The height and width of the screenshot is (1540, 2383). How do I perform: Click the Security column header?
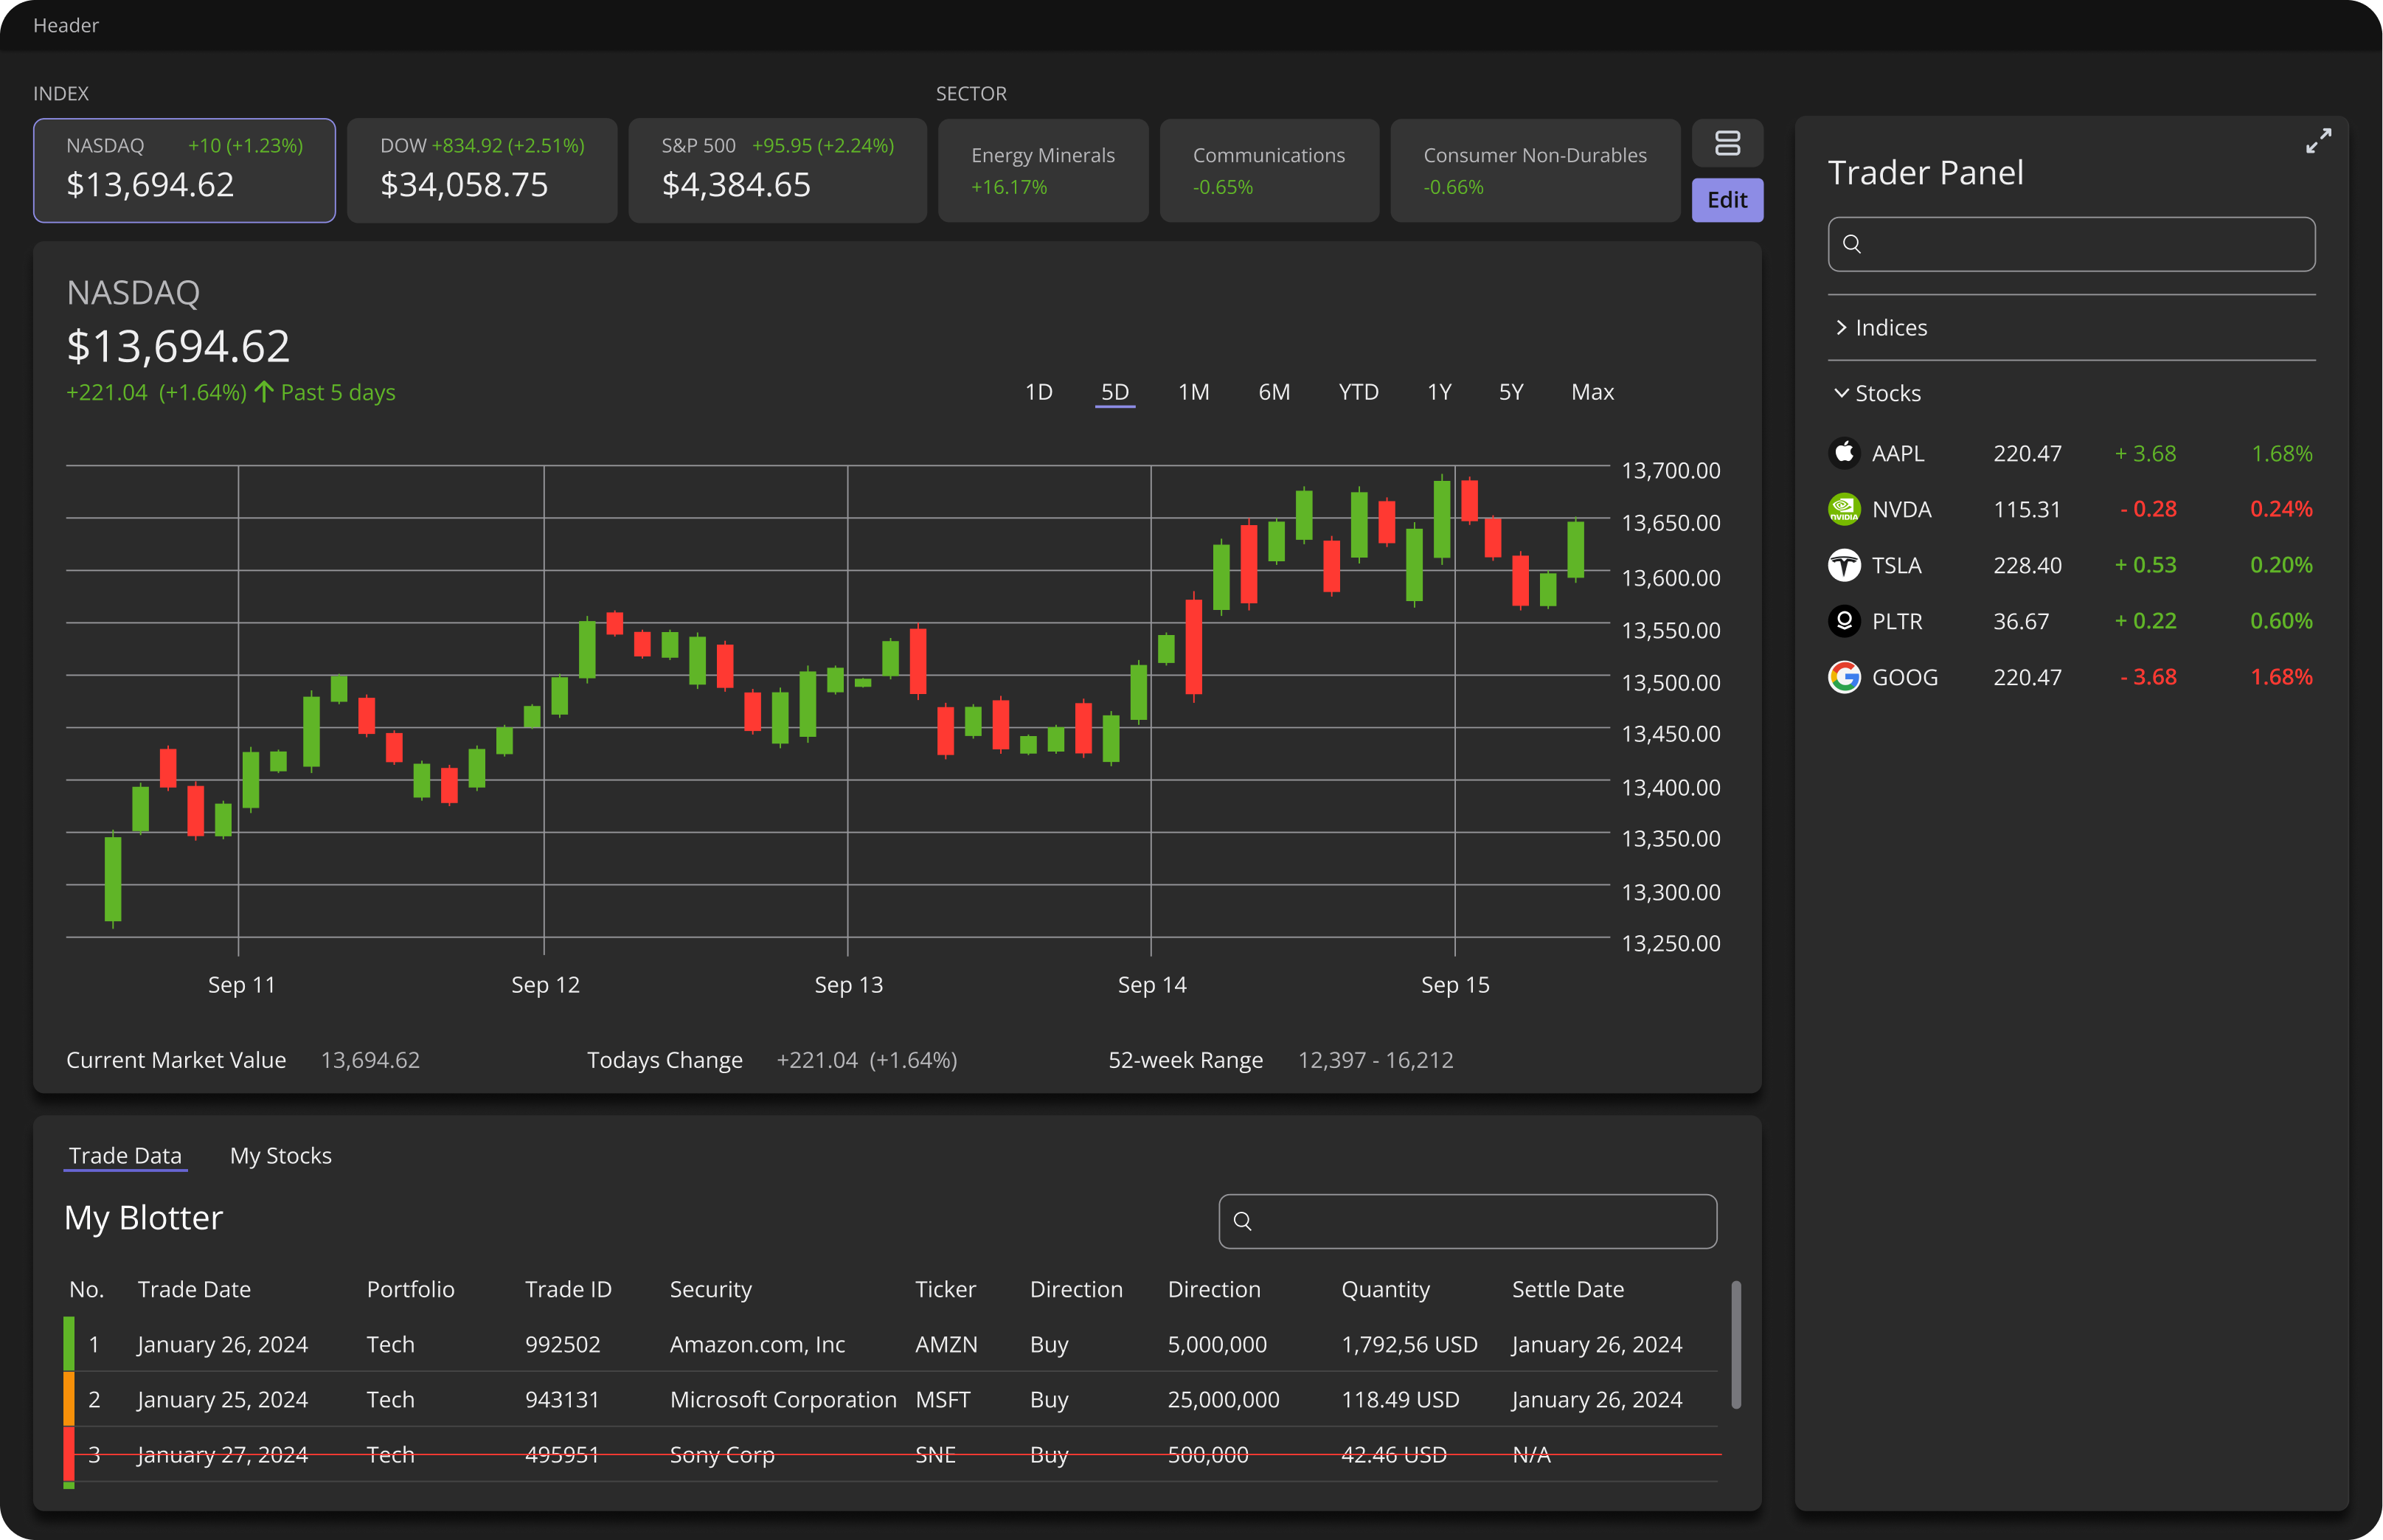710,1289
